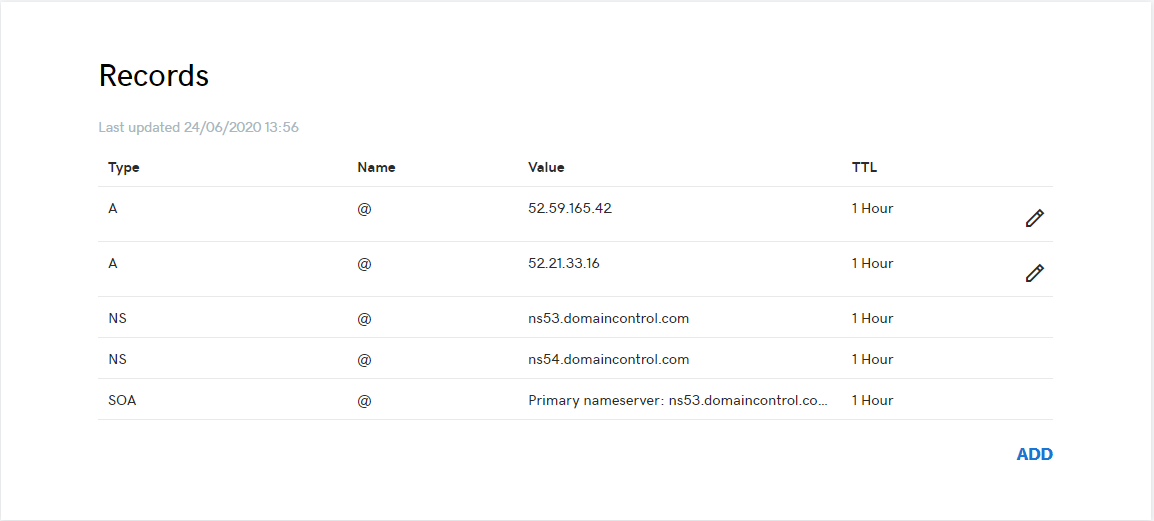The width and height of the screenshot is (1154, 521).
Task: Edit the A record for 52.21.33.16
Action: point(1034,273)
